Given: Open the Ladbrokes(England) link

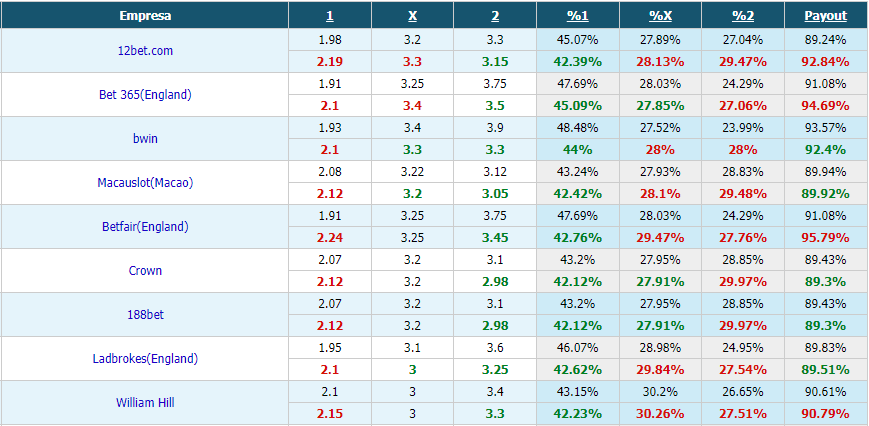Looking at the screenshot, I should pos(145,358).
